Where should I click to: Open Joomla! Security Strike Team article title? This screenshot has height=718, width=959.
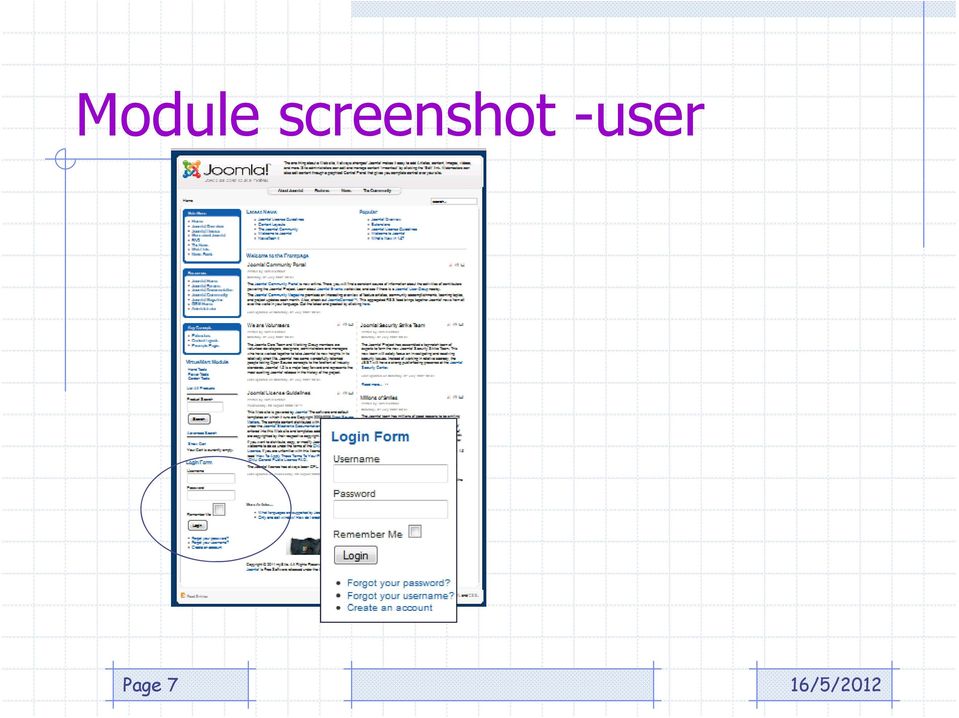point(393,325)
